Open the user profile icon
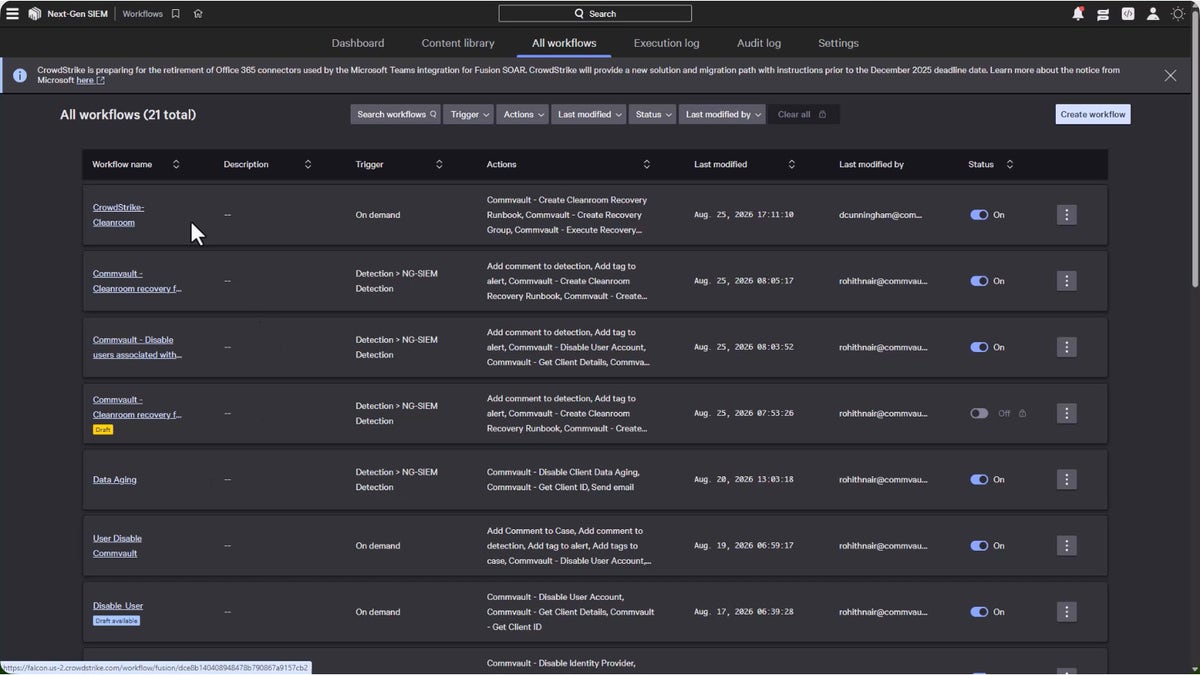Screen dimensions: 1200x675 point(1153,14)
